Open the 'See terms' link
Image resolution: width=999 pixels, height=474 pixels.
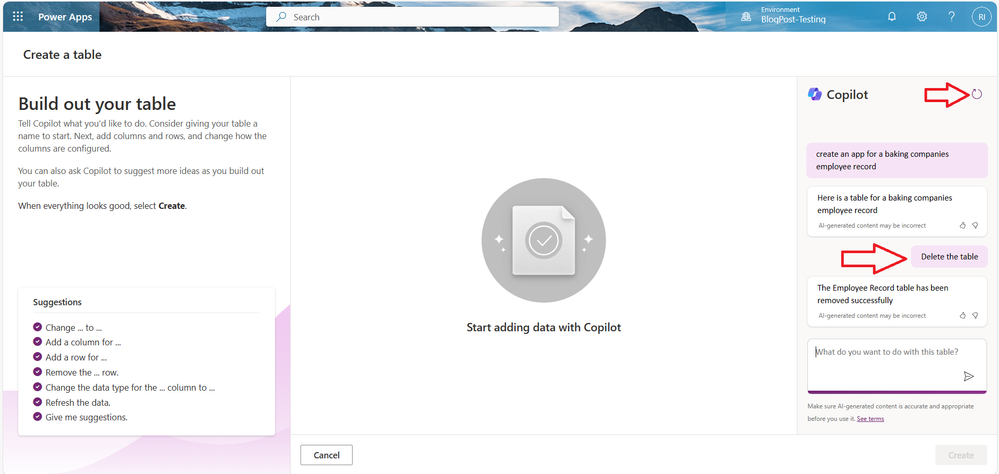pos(870,419)
